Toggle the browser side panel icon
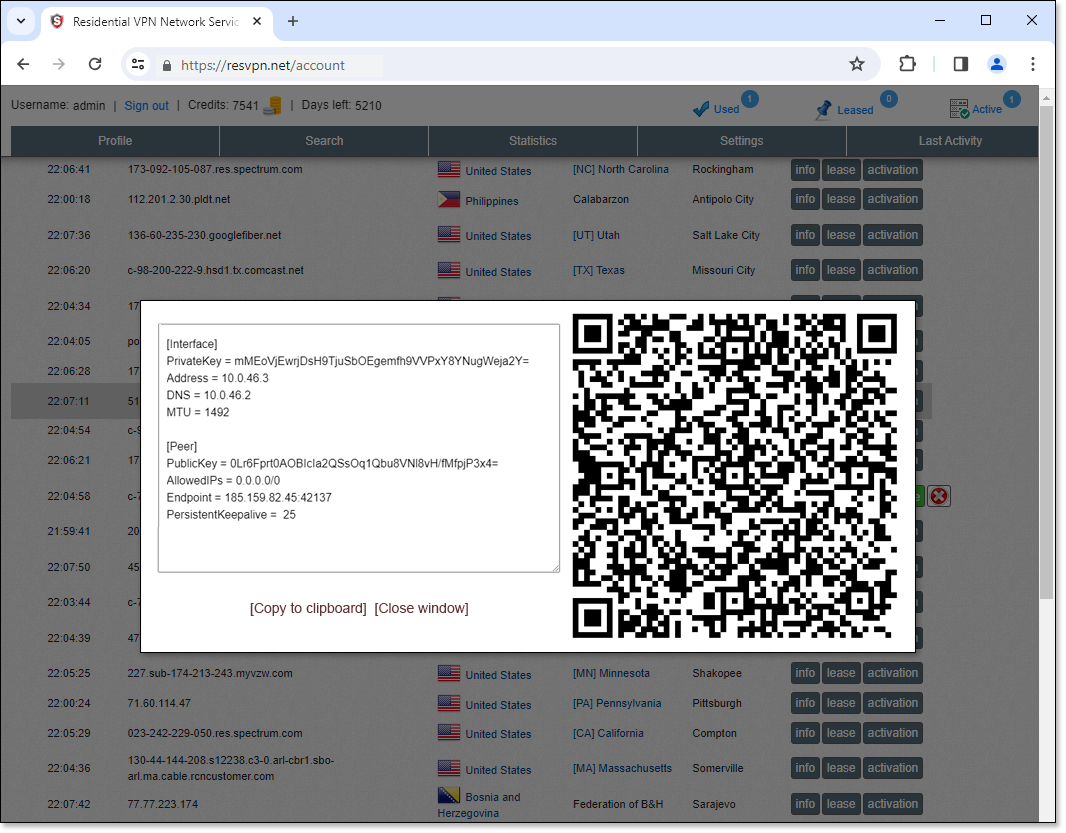The height and width of the screenshot is (833, 1066). point(960,65)
